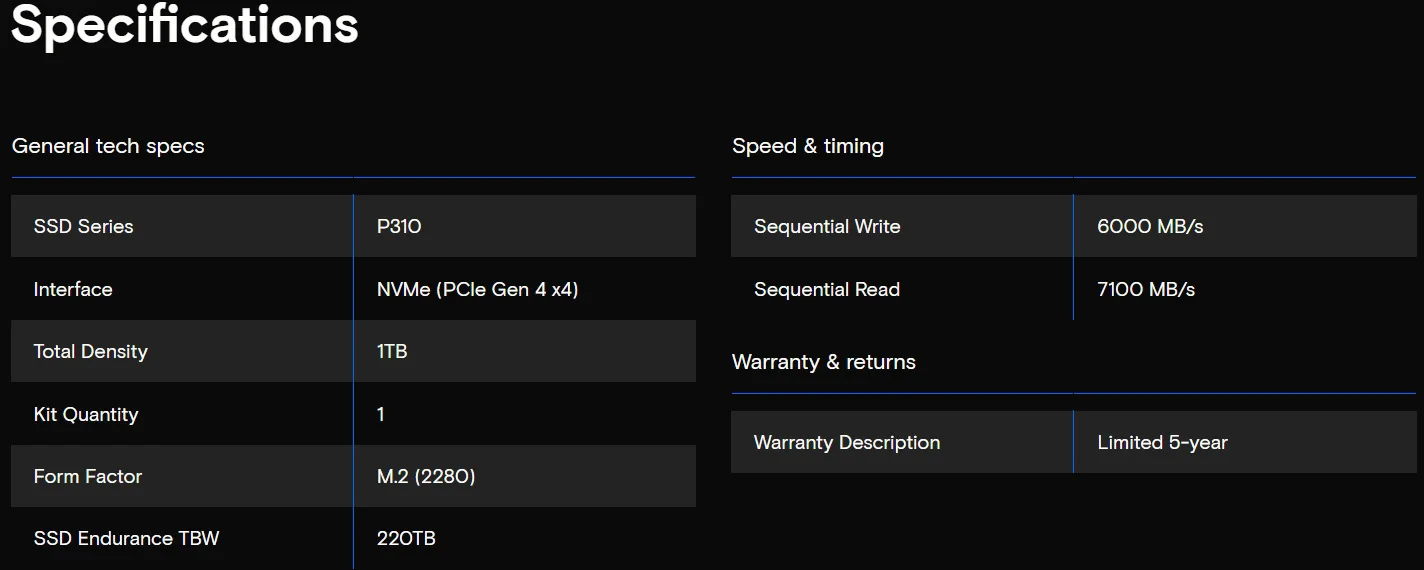Click the Total Density label

[90, 351]
